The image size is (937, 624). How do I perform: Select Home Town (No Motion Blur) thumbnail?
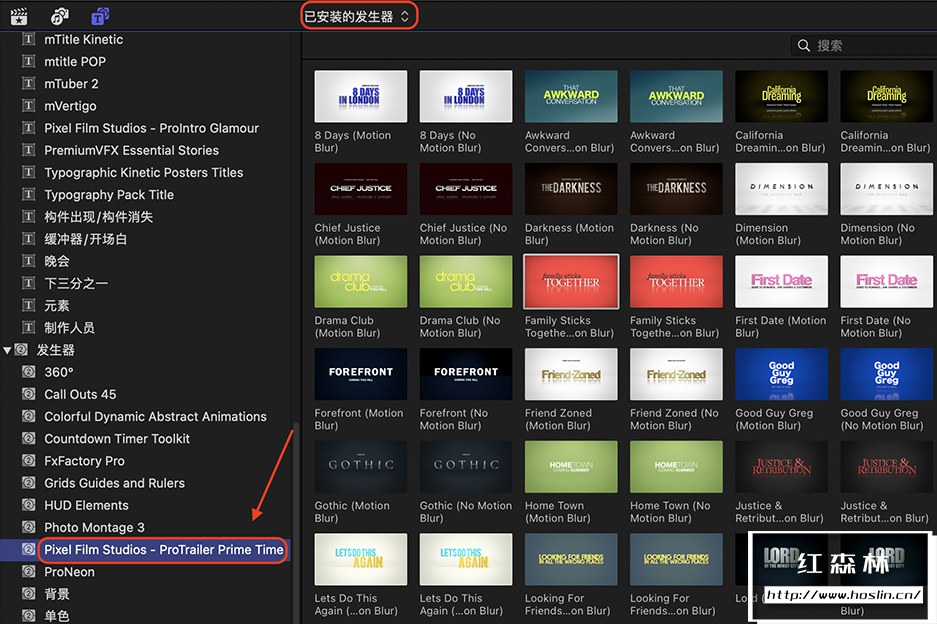point(676,467)
